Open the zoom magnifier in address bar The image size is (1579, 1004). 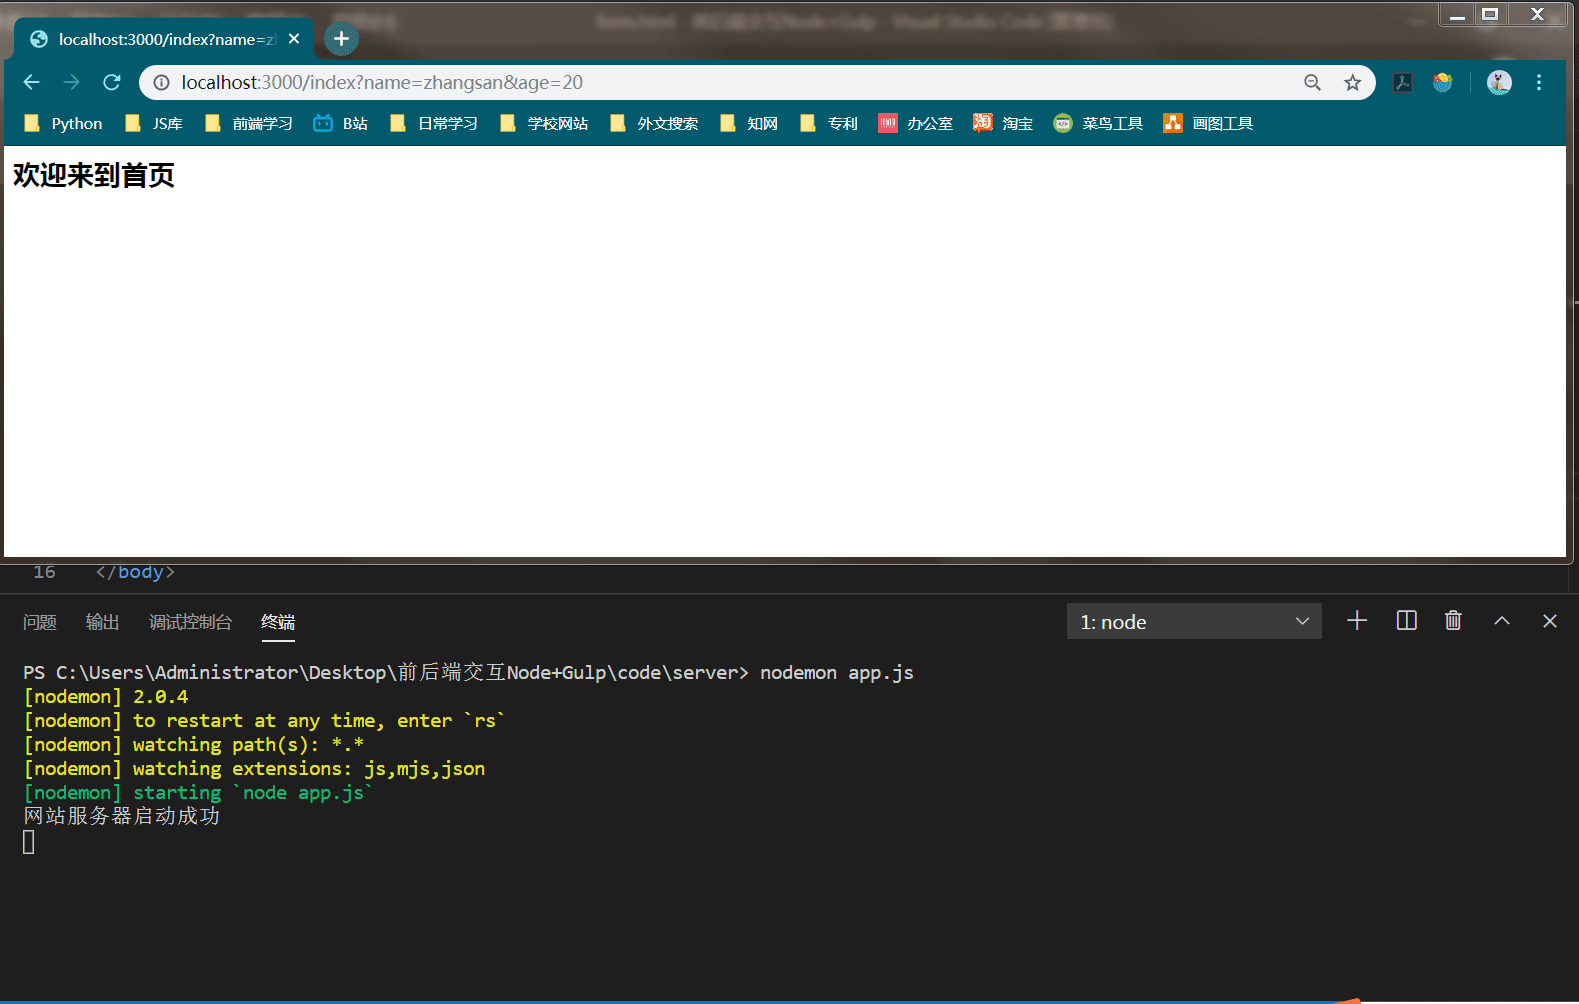tap(1312, 83)
